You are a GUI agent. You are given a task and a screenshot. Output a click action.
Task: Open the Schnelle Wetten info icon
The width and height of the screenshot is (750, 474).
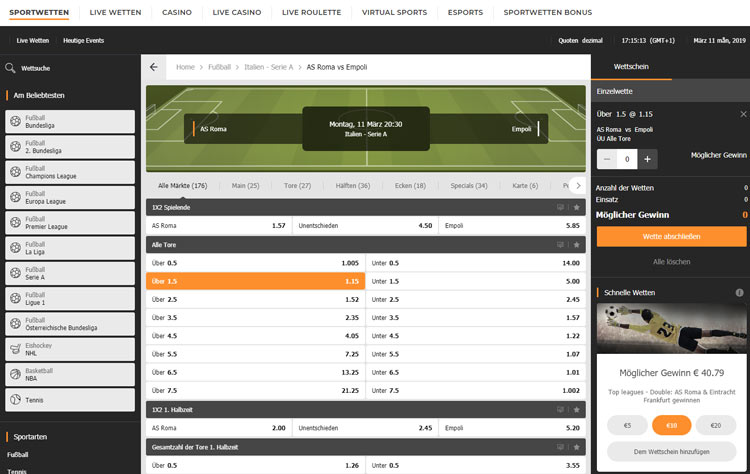(739, 292)
